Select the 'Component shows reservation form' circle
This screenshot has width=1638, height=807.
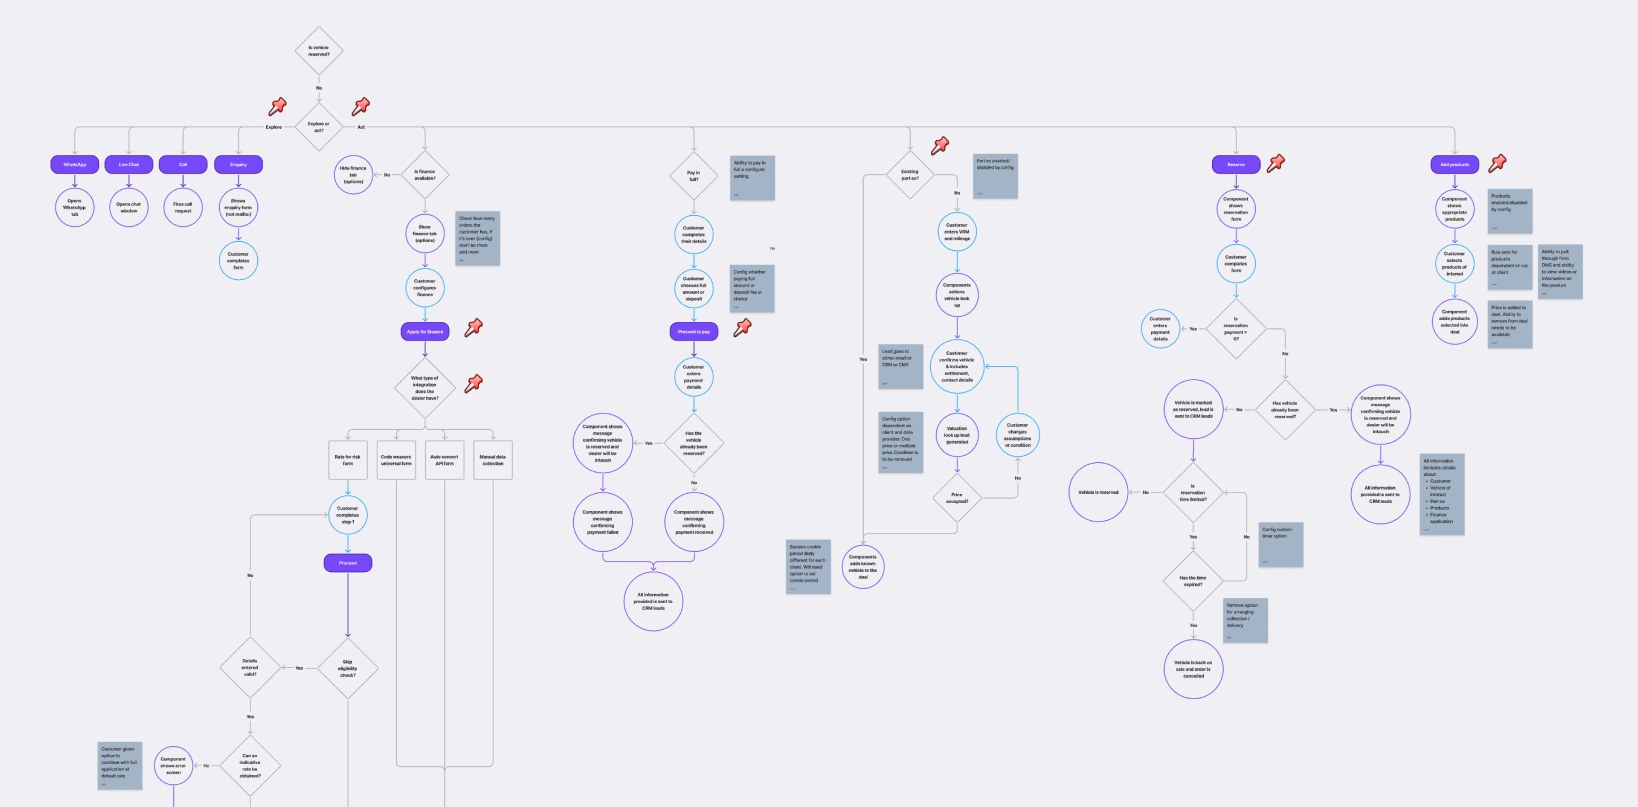(1236, 209)
